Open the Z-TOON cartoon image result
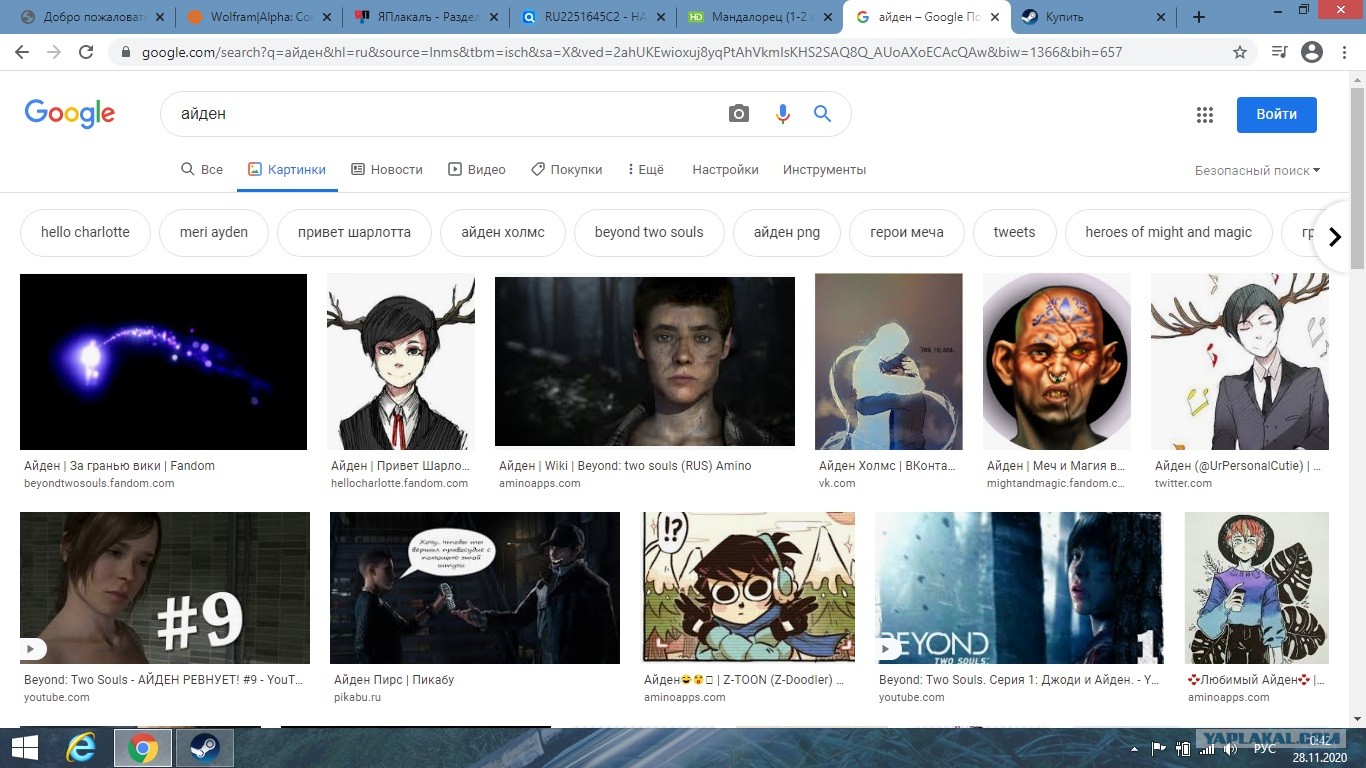The width and height of the screenshot is (1366, 768). point(747,588)
